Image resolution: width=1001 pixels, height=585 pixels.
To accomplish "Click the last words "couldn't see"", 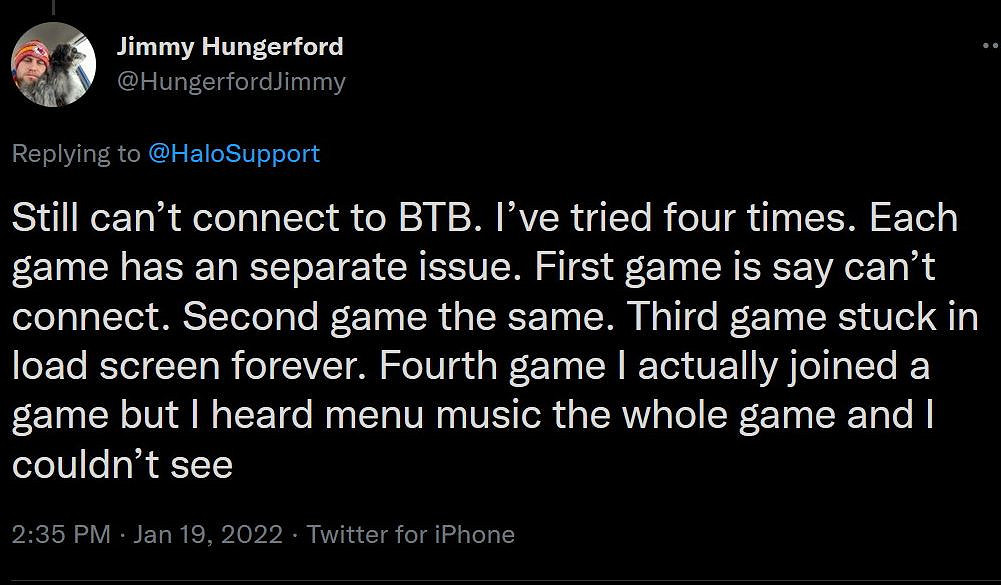I will [x=122, y=463].
